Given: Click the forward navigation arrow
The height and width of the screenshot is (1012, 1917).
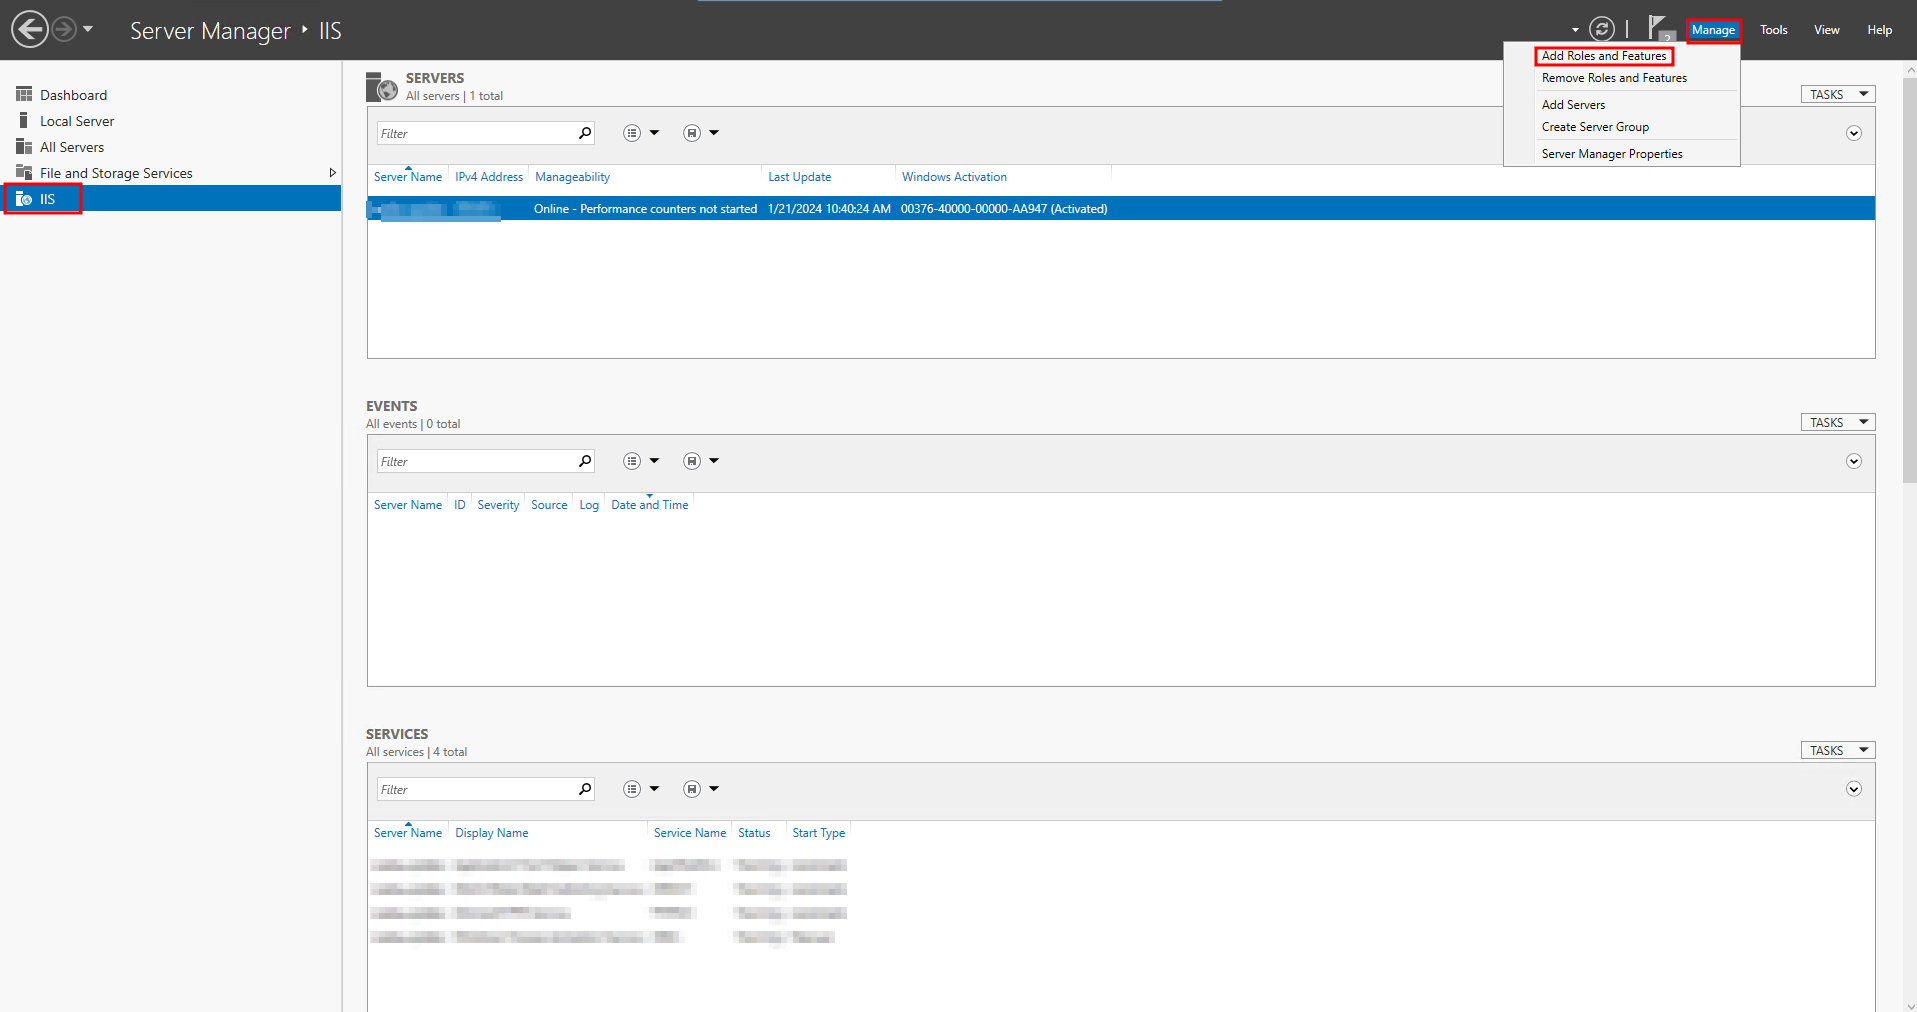Looking at the screenshot, I should [x=63, y=29].
